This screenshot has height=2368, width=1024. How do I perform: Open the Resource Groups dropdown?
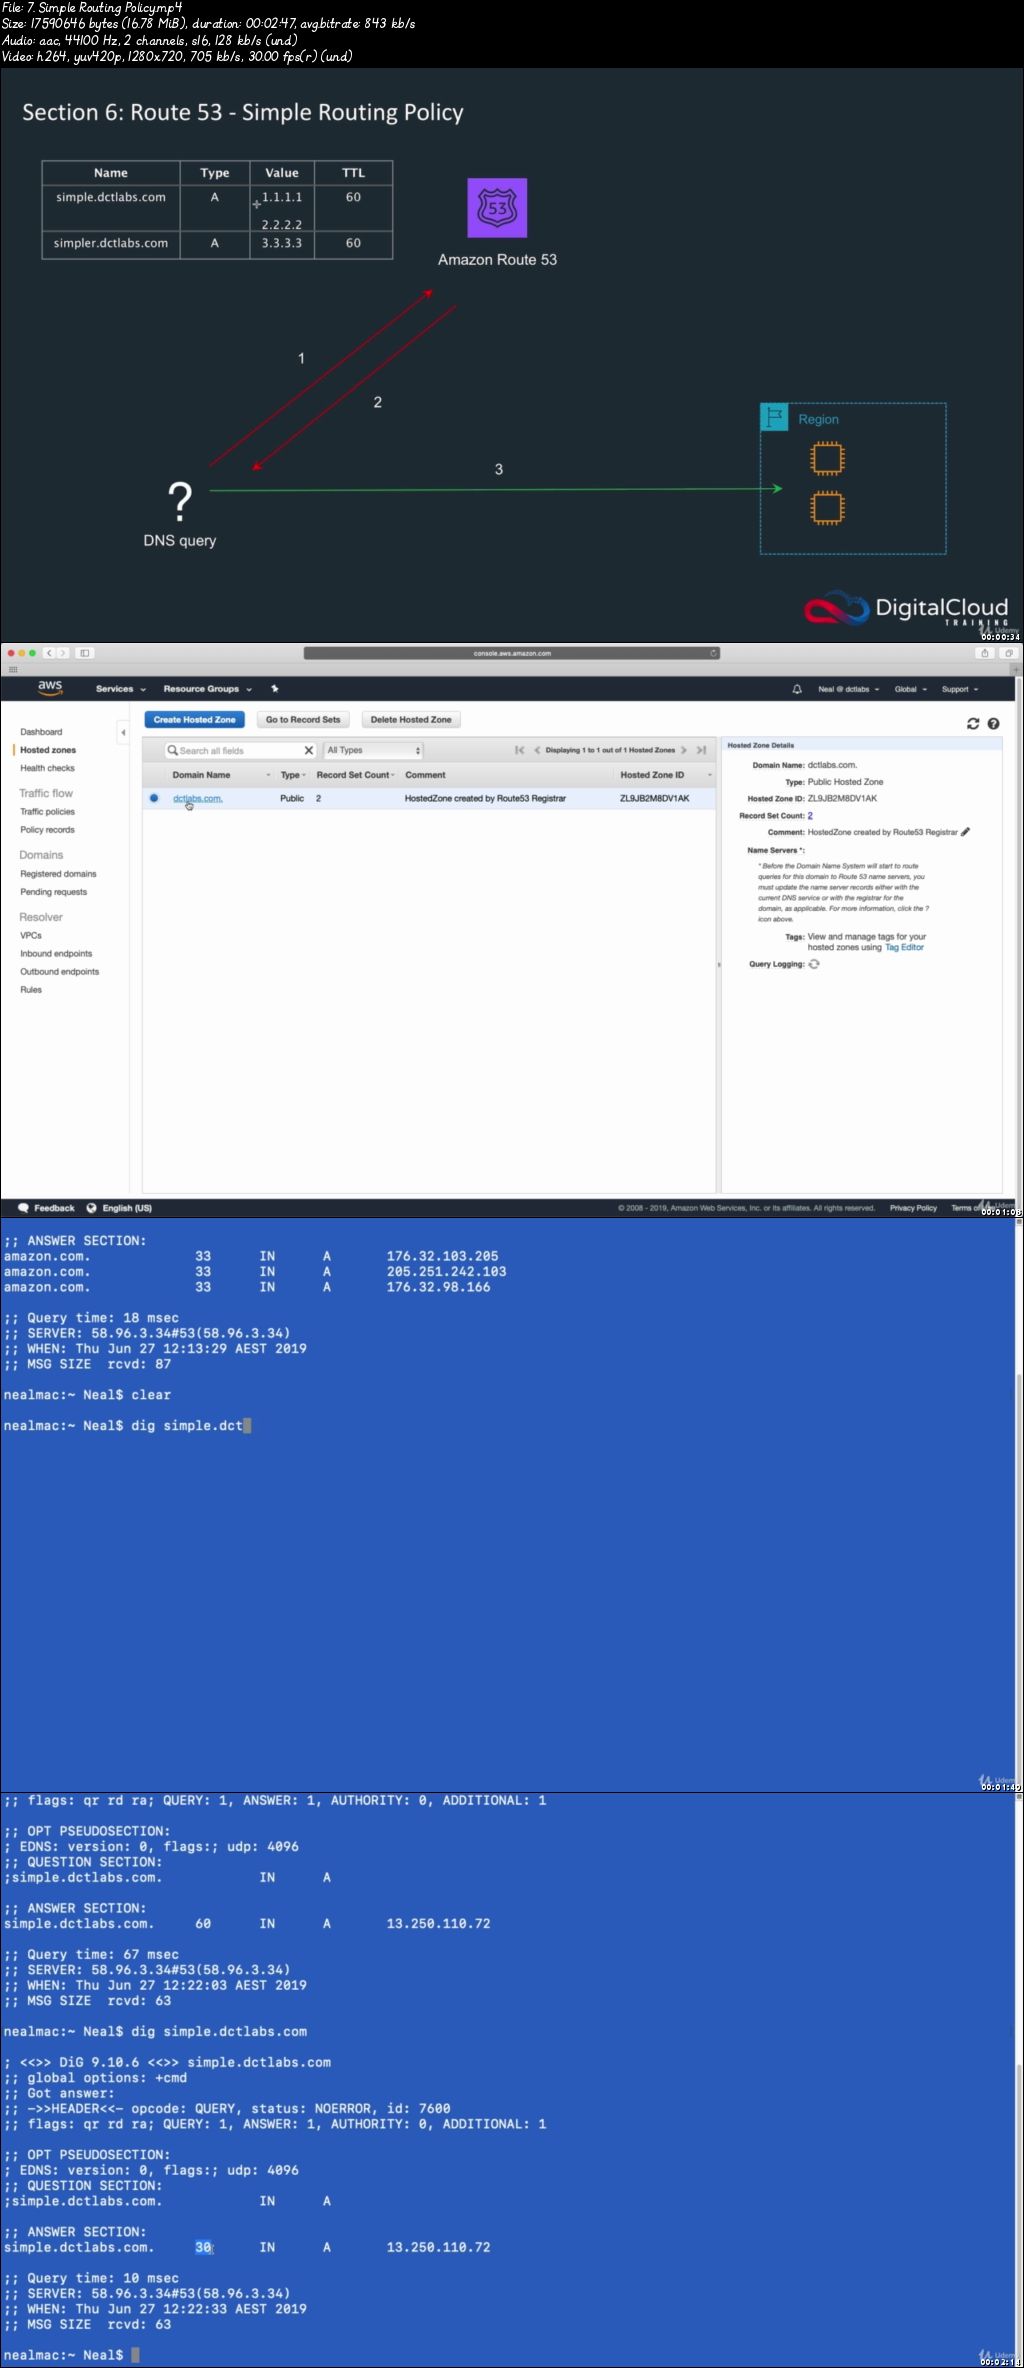pos(208,689)
